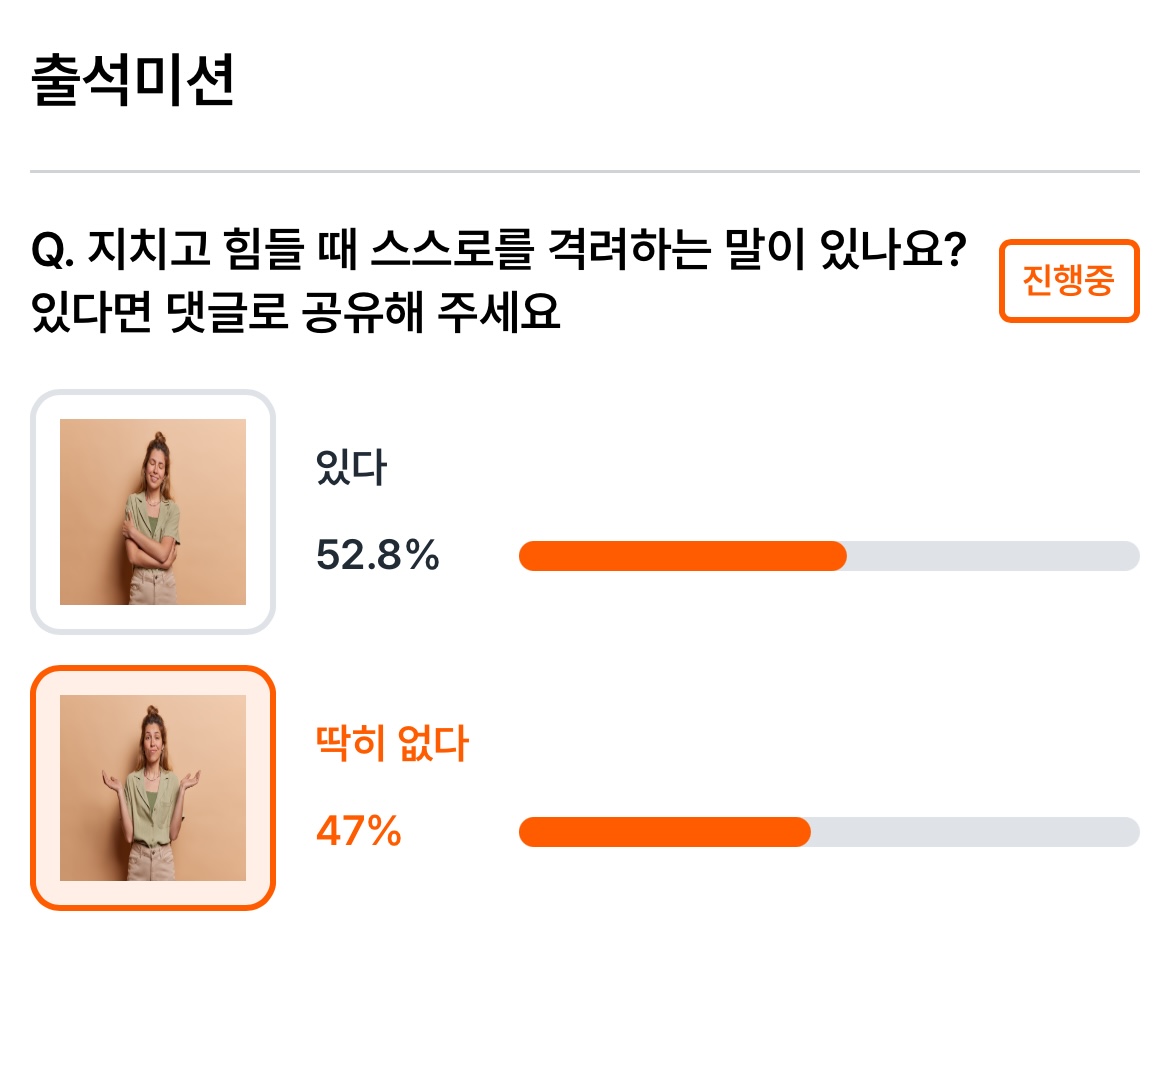Click the Q. prefix of the poll question

click(52, 250)
